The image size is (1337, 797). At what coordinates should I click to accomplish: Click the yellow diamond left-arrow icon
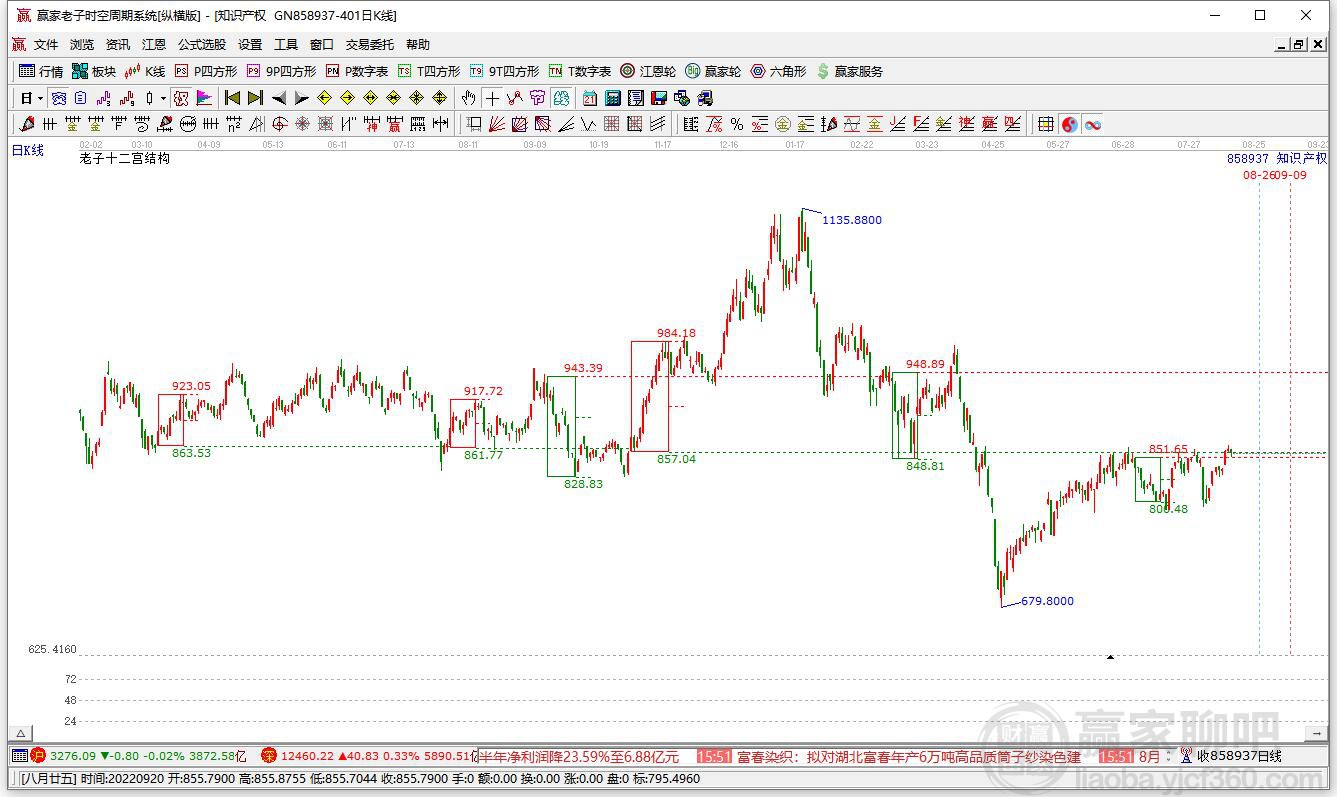pyautogui.click(x=324, y=98)
